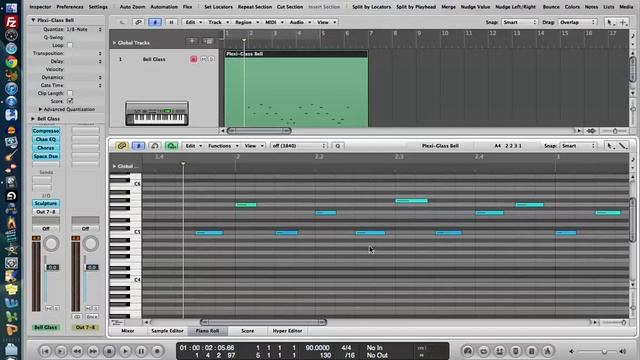The height and width of the screenshot is (360, 640).
Task: Open the piano roll Snap dropdown
Action: pyautogui.click(x=578, y=146)
